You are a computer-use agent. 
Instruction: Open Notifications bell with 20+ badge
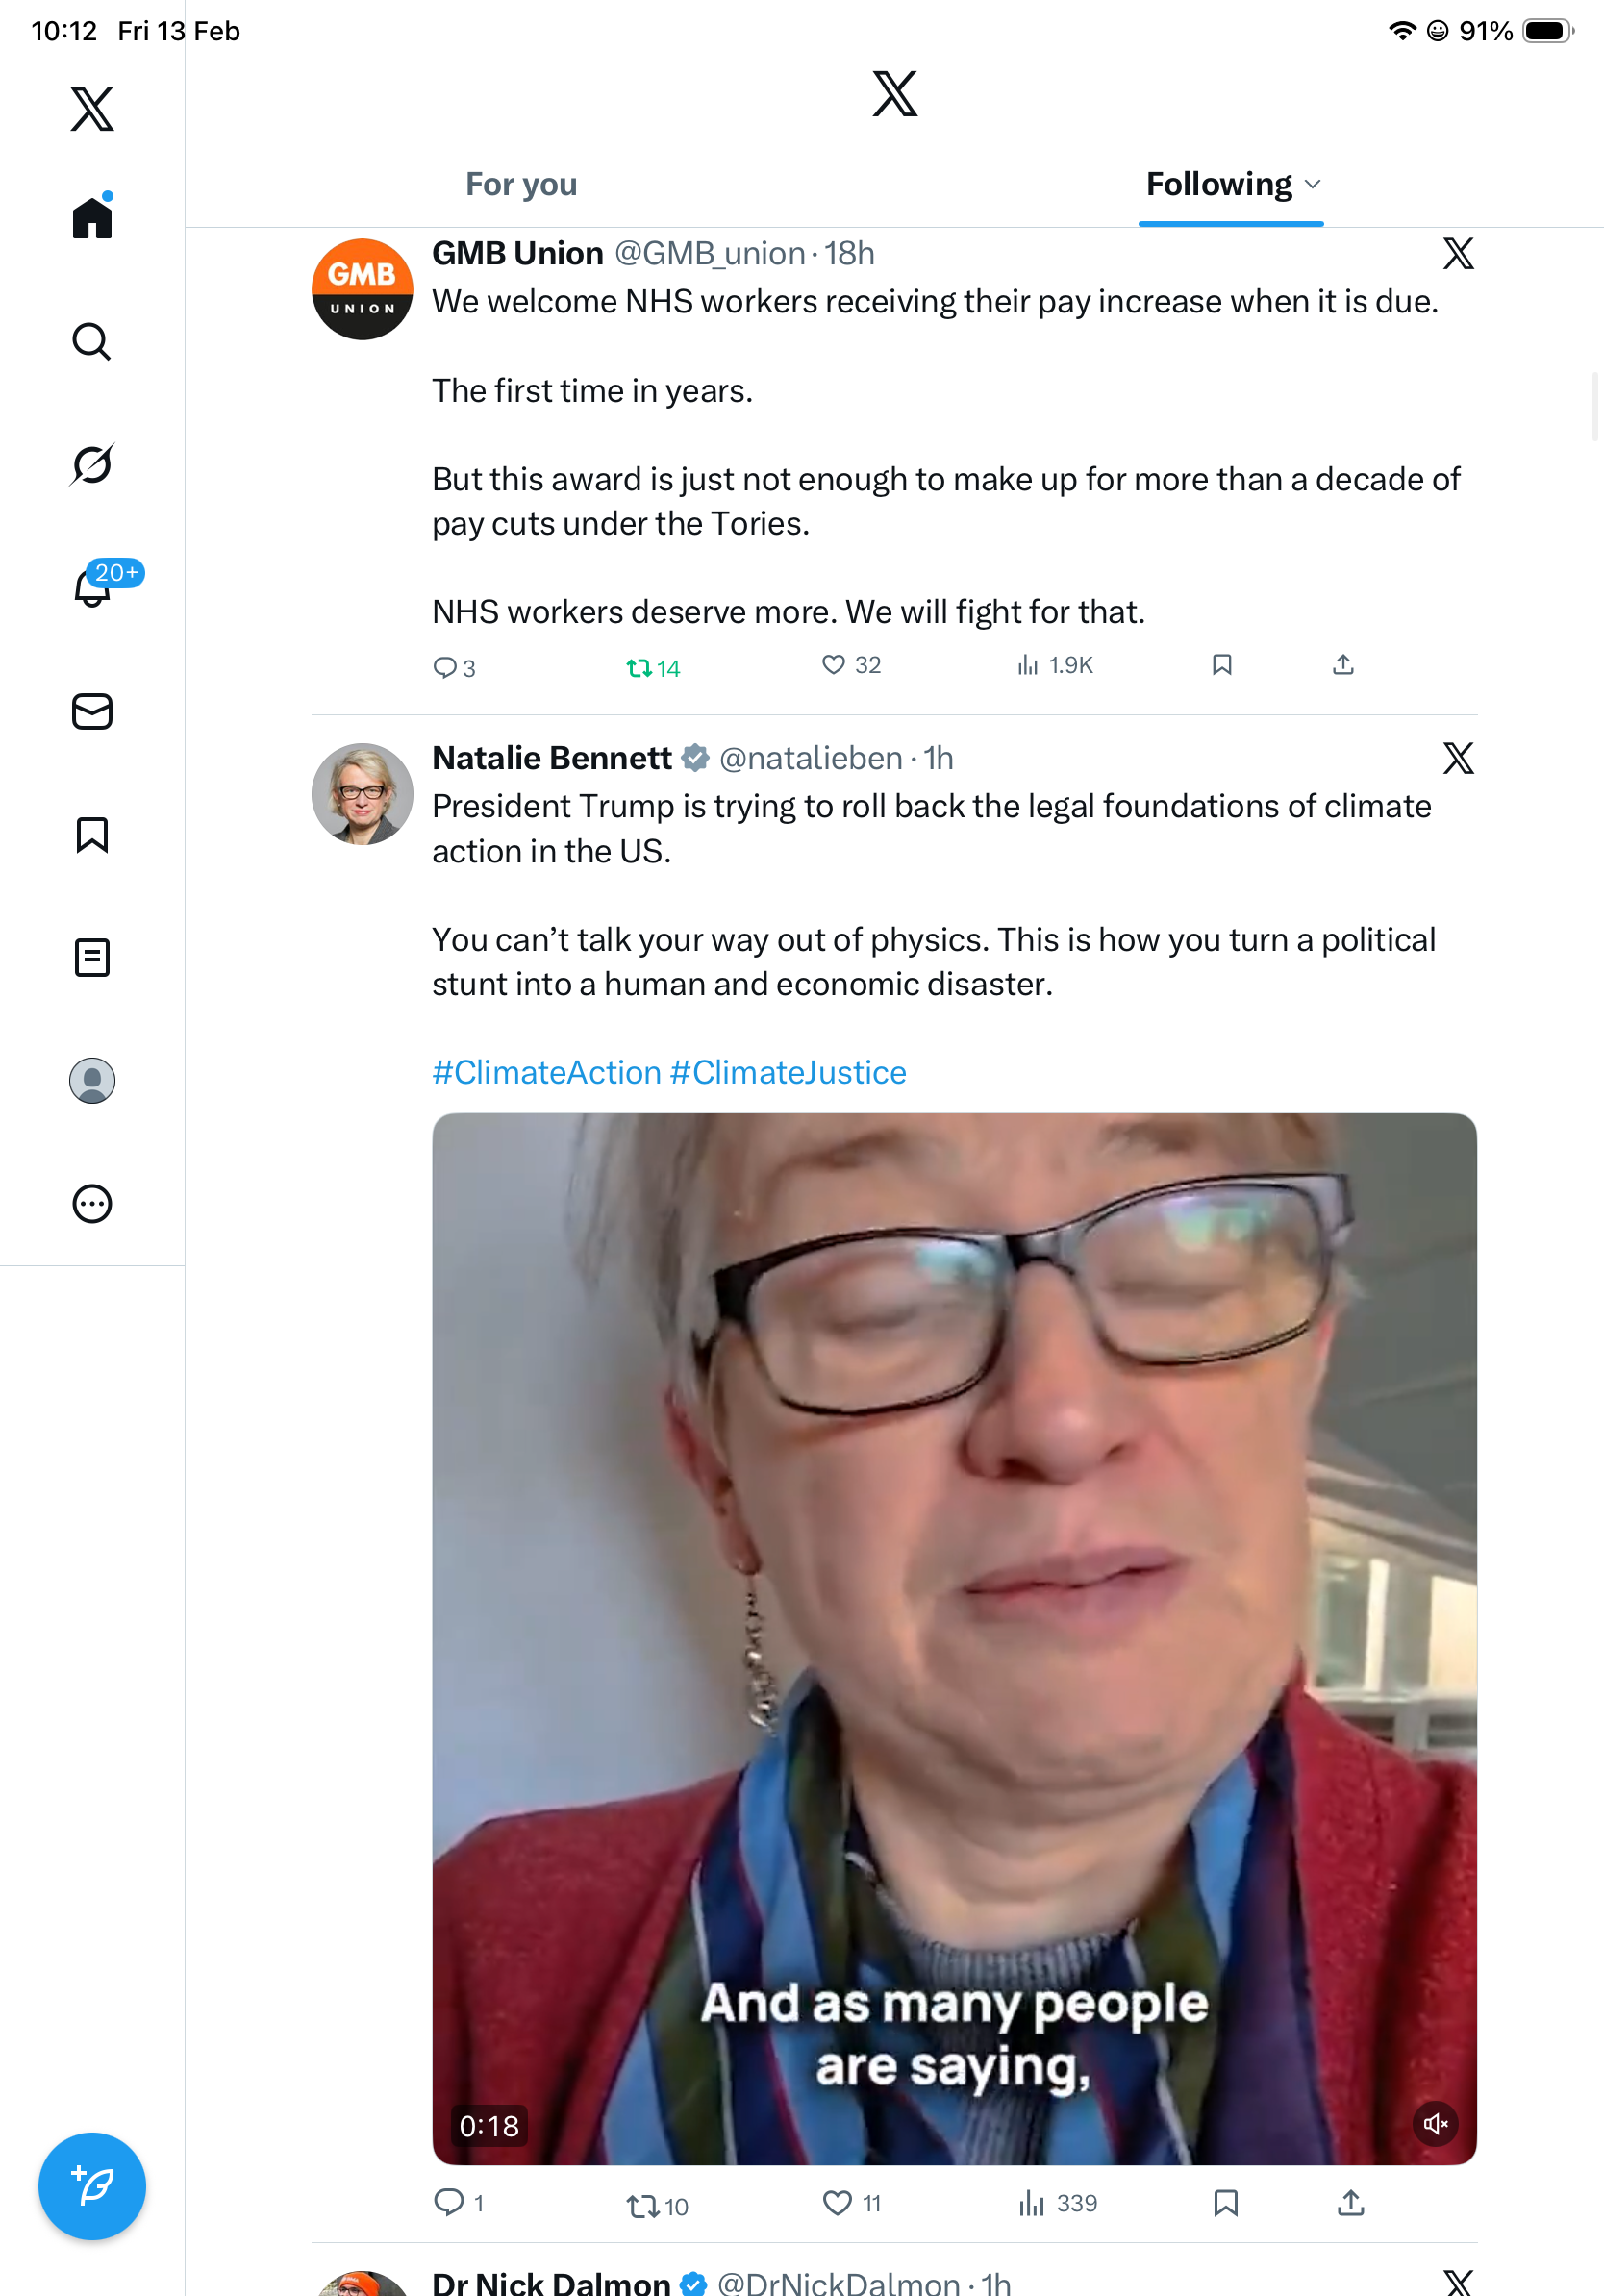(x=92, y=588)
